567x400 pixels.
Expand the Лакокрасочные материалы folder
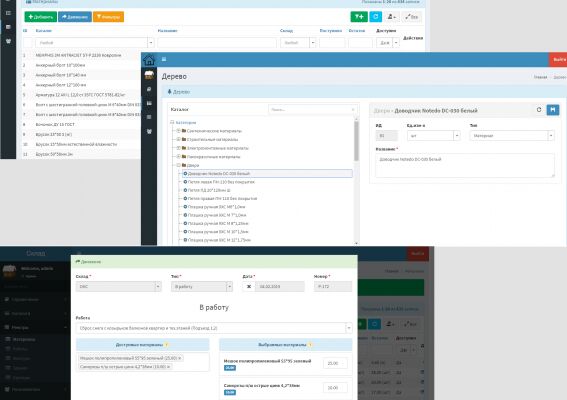click(178, 157)
